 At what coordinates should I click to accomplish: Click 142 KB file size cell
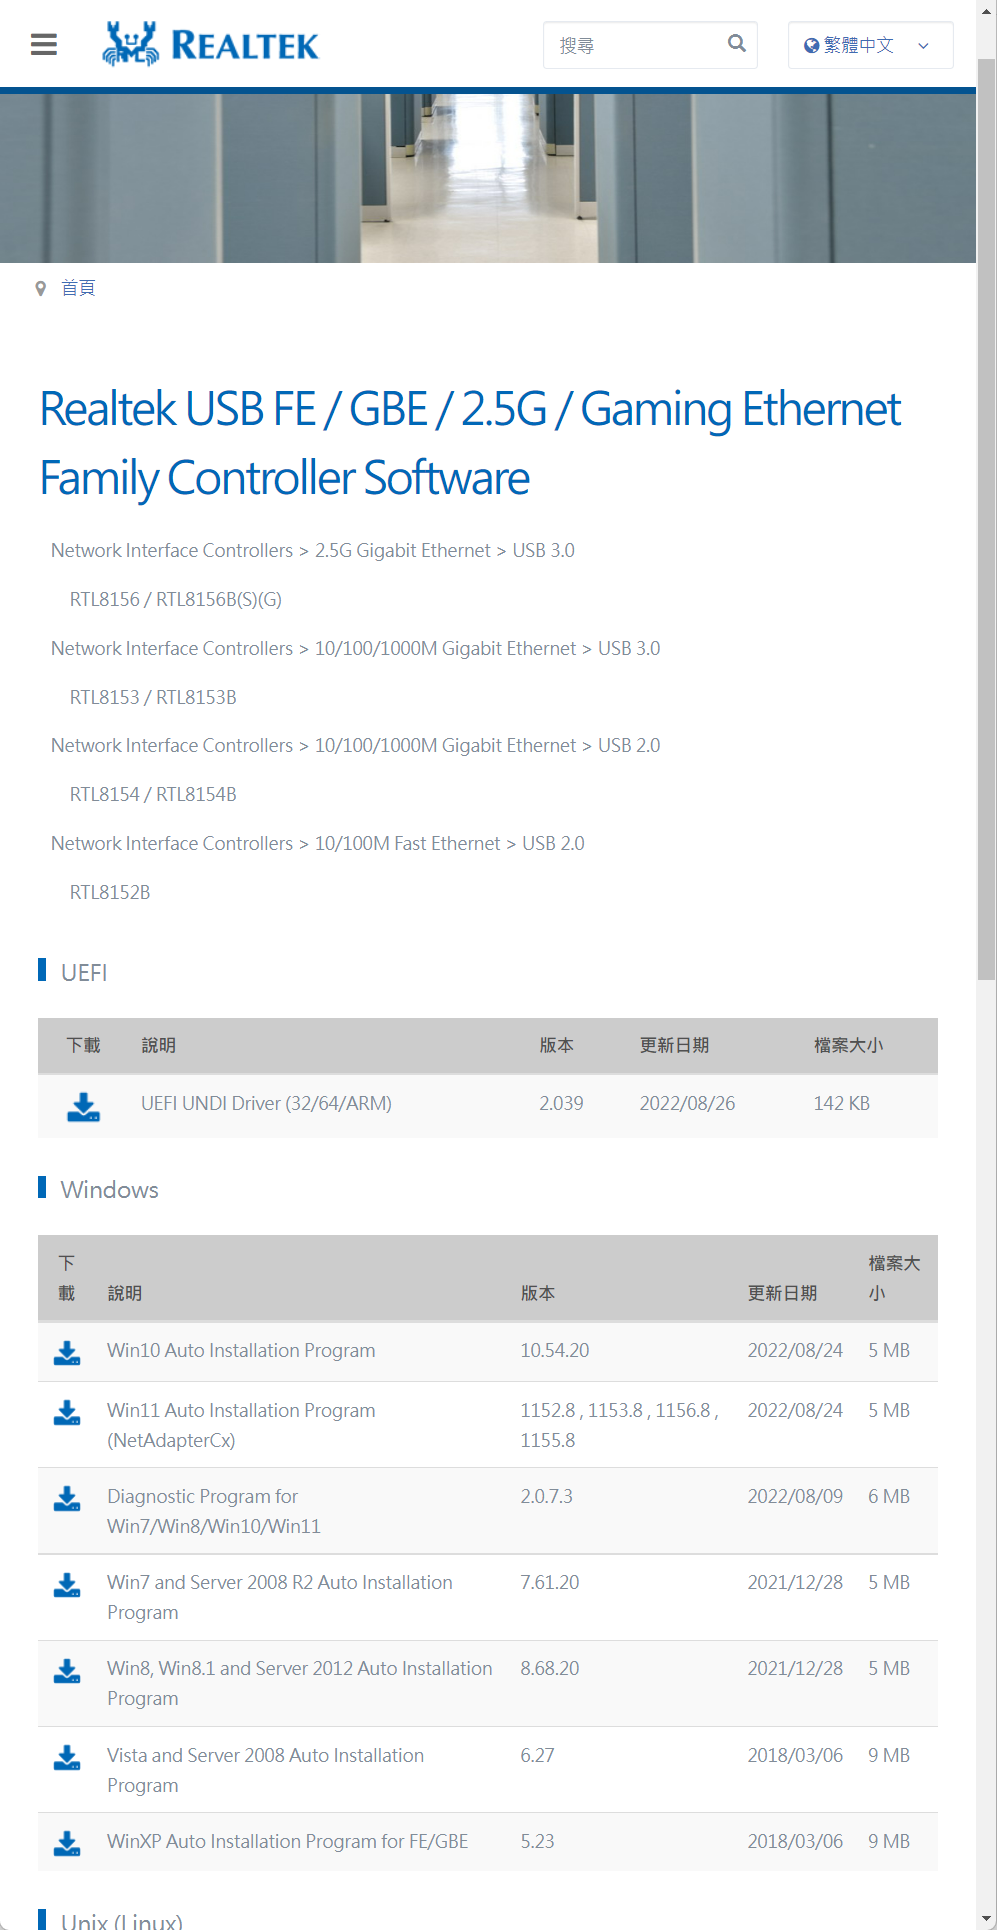click(x=842, y=1103)
